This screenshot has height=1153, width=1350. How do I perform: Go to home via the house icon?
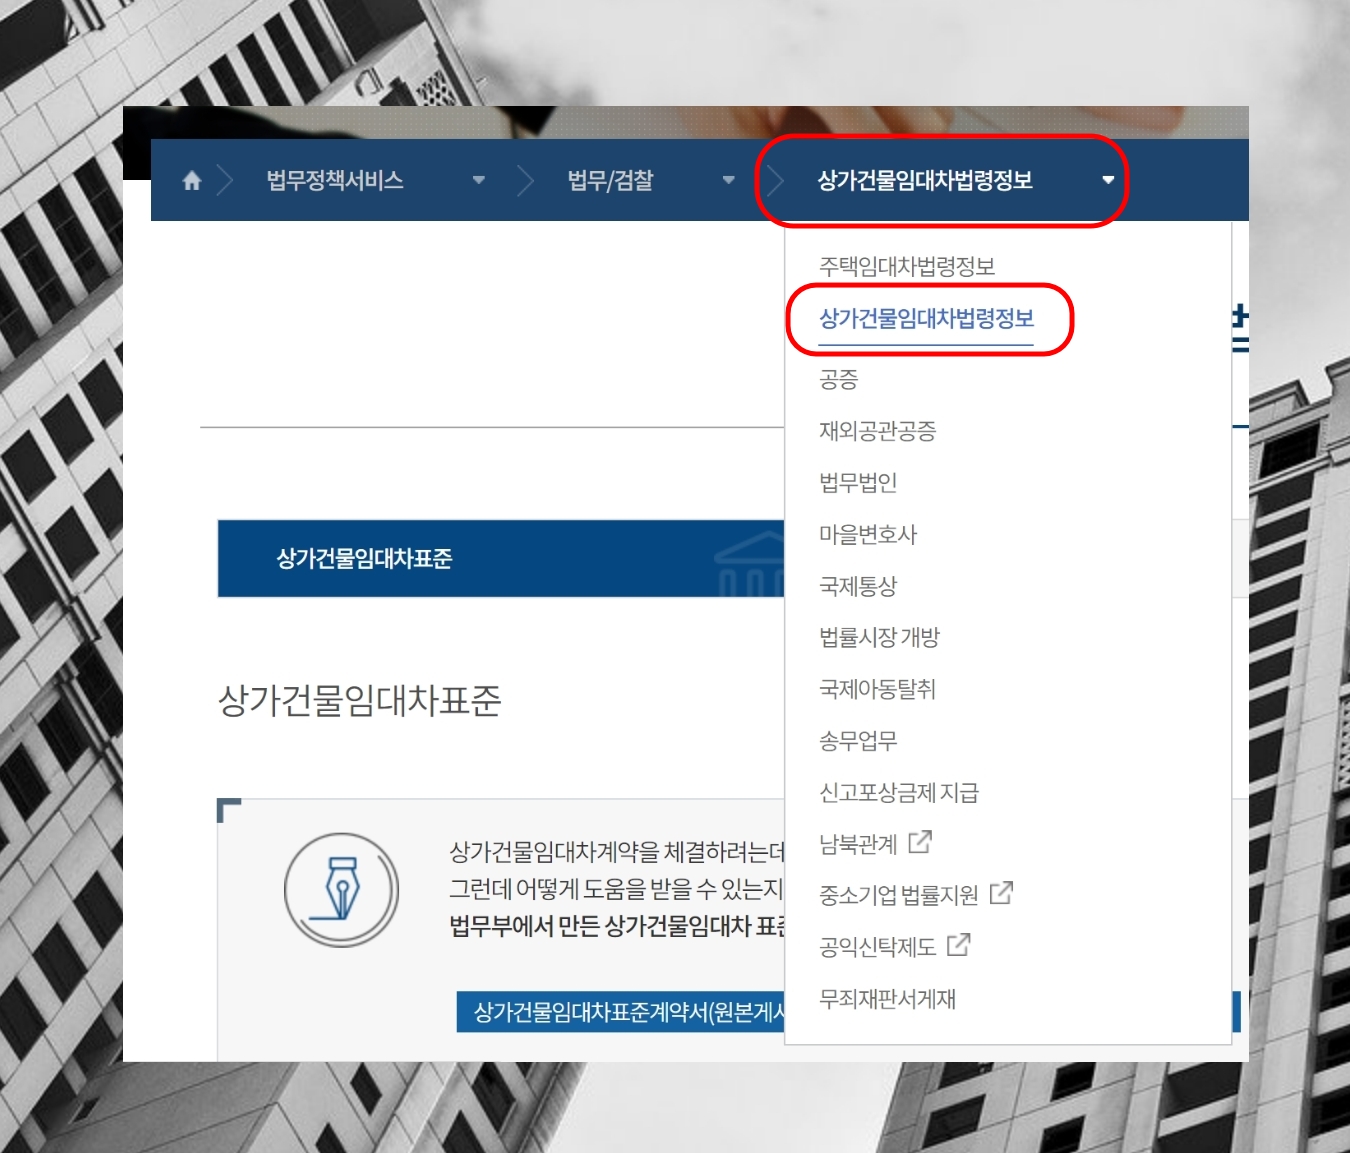[x=192, y=181]
